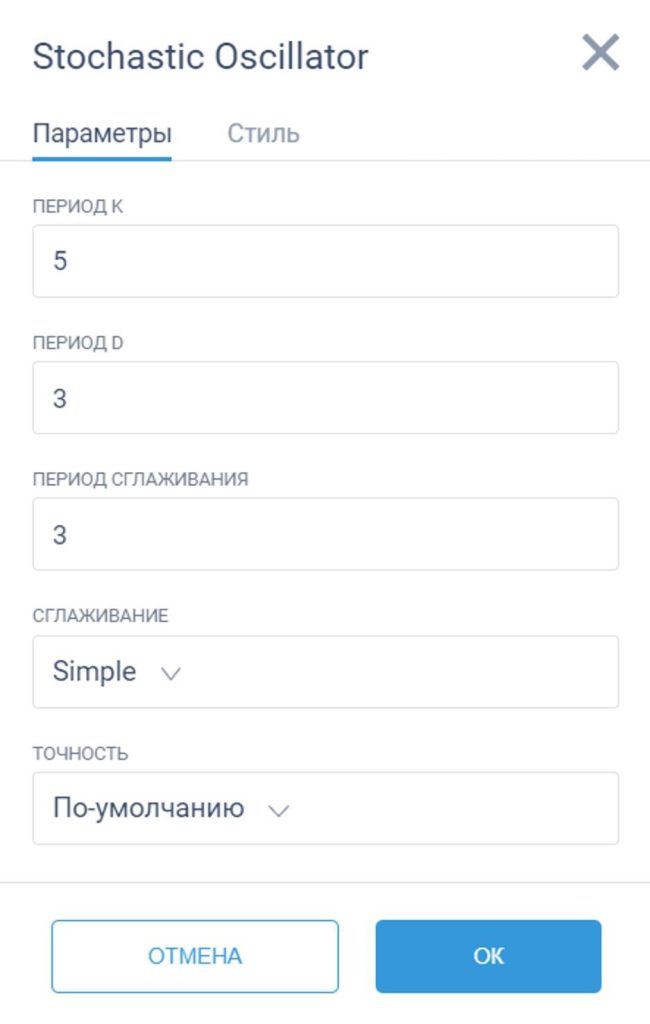The image size is (650, 1024).
Task: Click the По-умолчанию precision value
Action: [148, 809]
